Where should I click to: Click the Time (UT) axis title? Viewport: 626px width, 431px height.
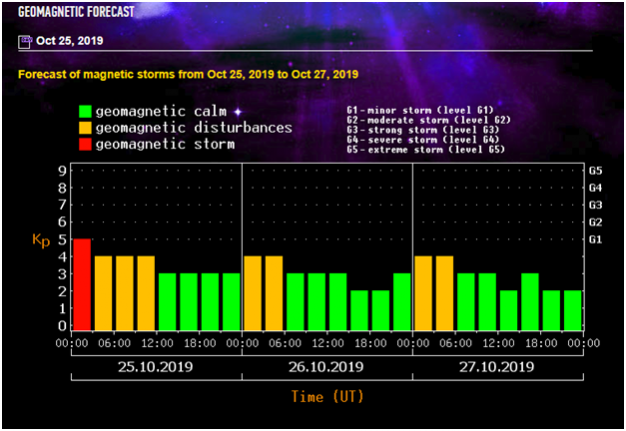[x=327, y=397]
